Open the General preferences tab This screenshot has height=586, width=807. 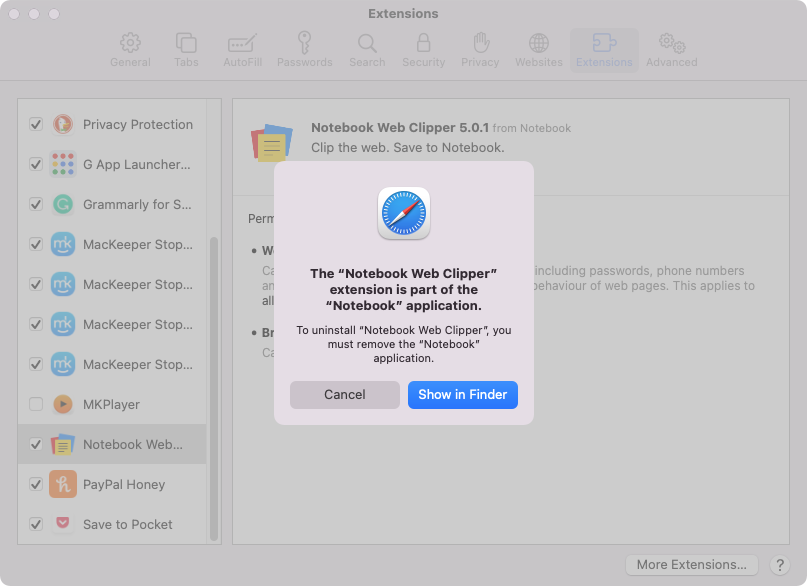(x=130, y=50)
